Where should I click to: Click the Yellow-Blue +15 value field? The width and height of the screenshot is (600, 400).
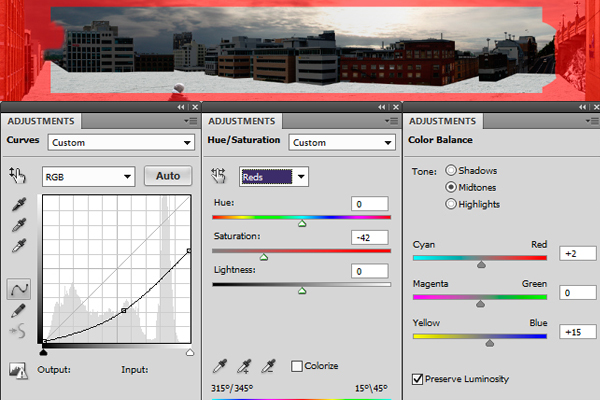pos(578,332)
